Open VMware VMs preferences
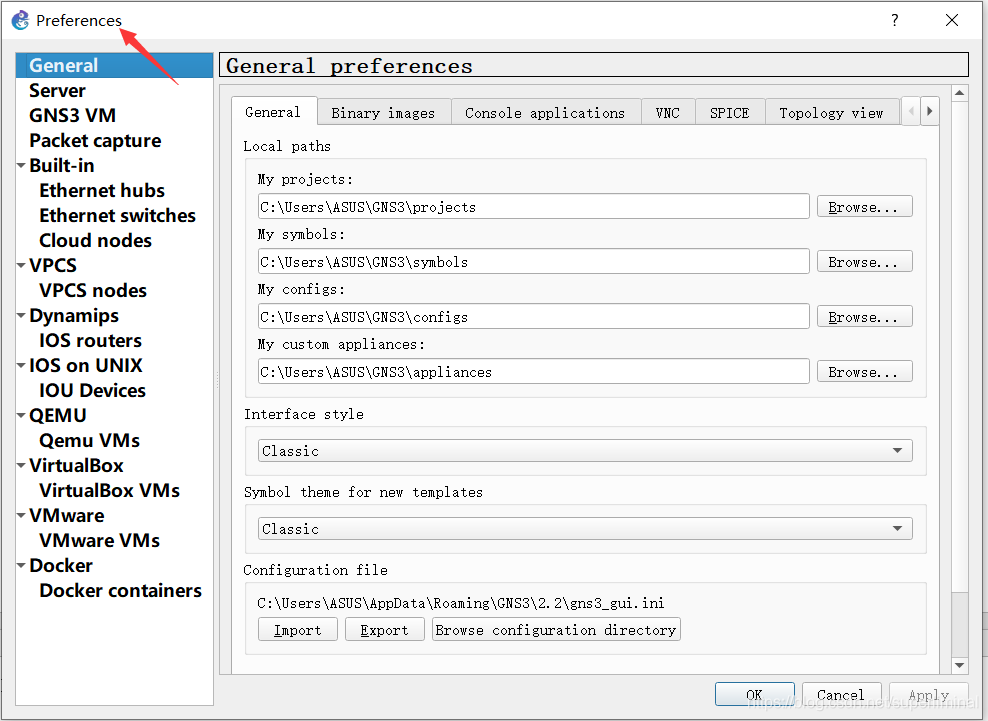This screenshot has width=988, height=721. coord(100,541)
